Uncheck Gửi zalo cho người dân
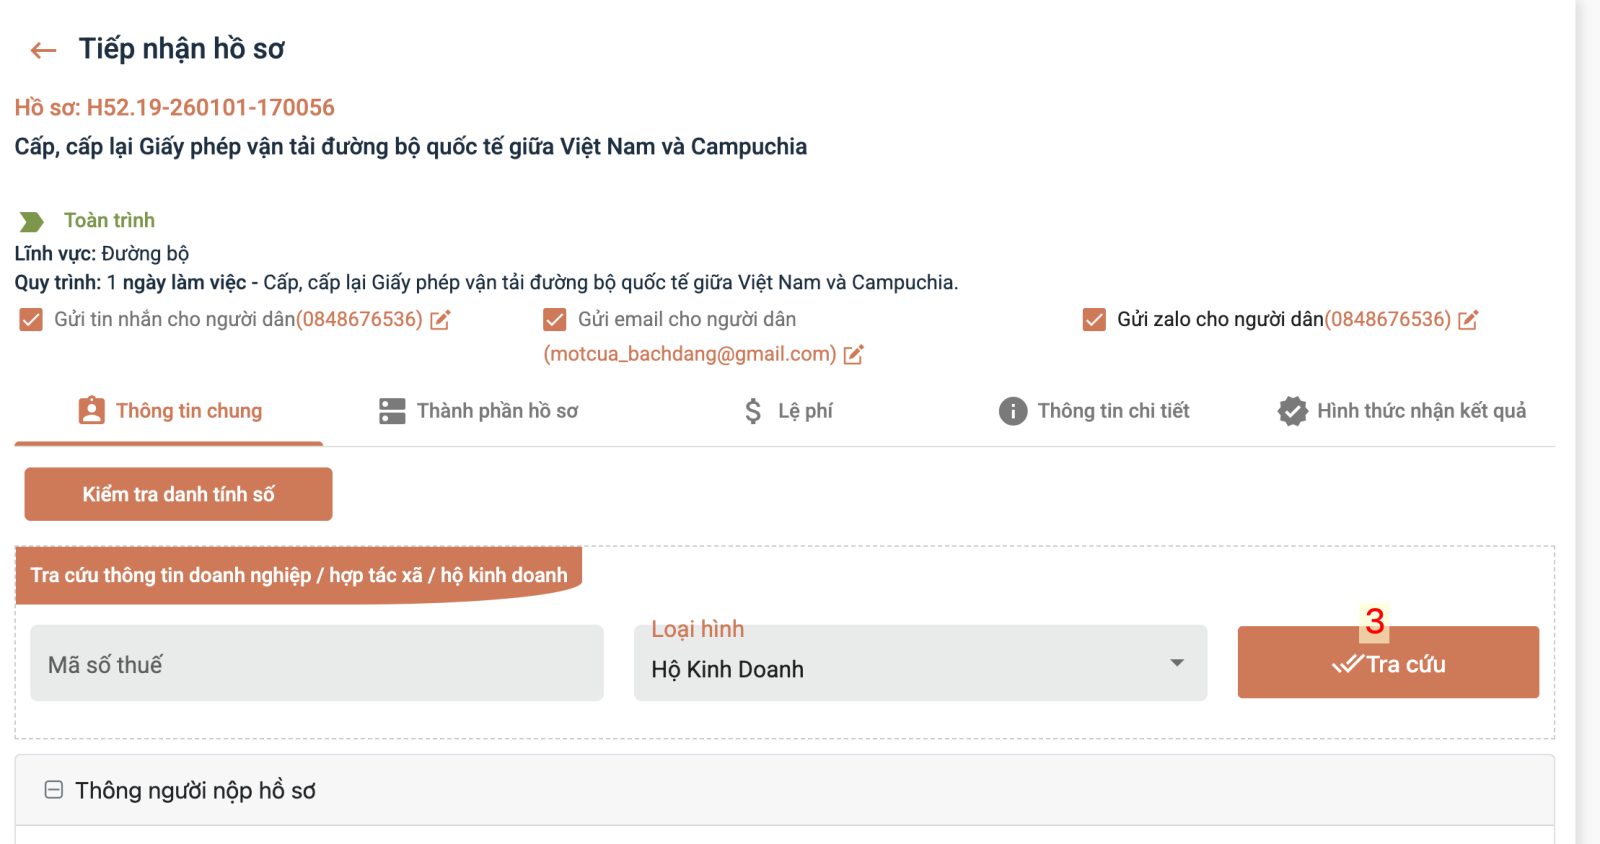 1094,320
